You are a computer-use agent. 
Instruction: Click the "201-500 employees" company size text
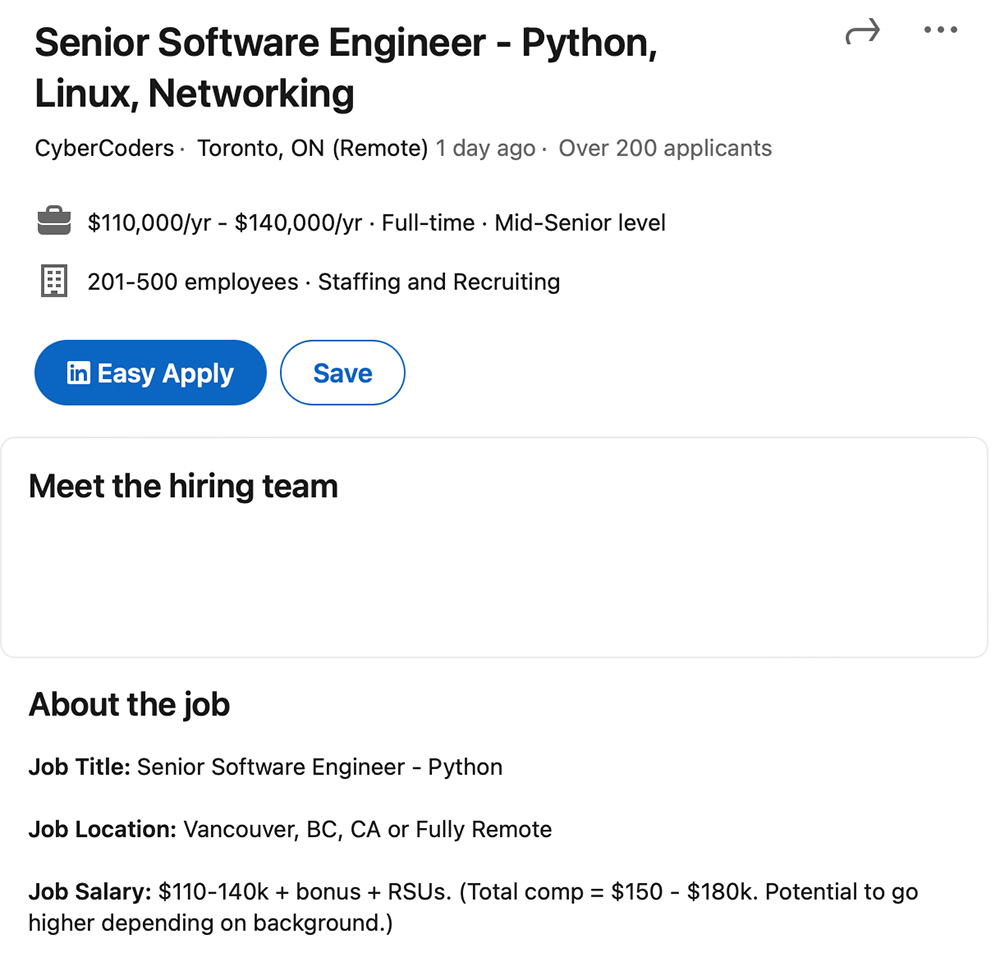pyautogui.click(x=192, y=282)
